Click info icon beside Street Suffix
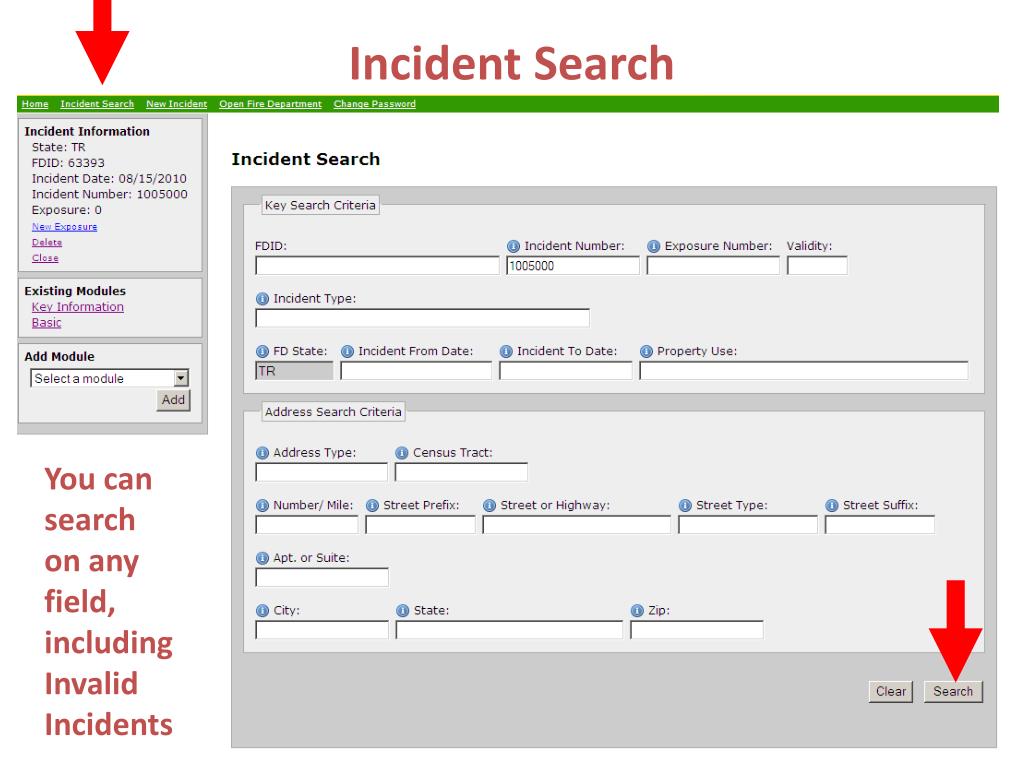 coord(832,505)
